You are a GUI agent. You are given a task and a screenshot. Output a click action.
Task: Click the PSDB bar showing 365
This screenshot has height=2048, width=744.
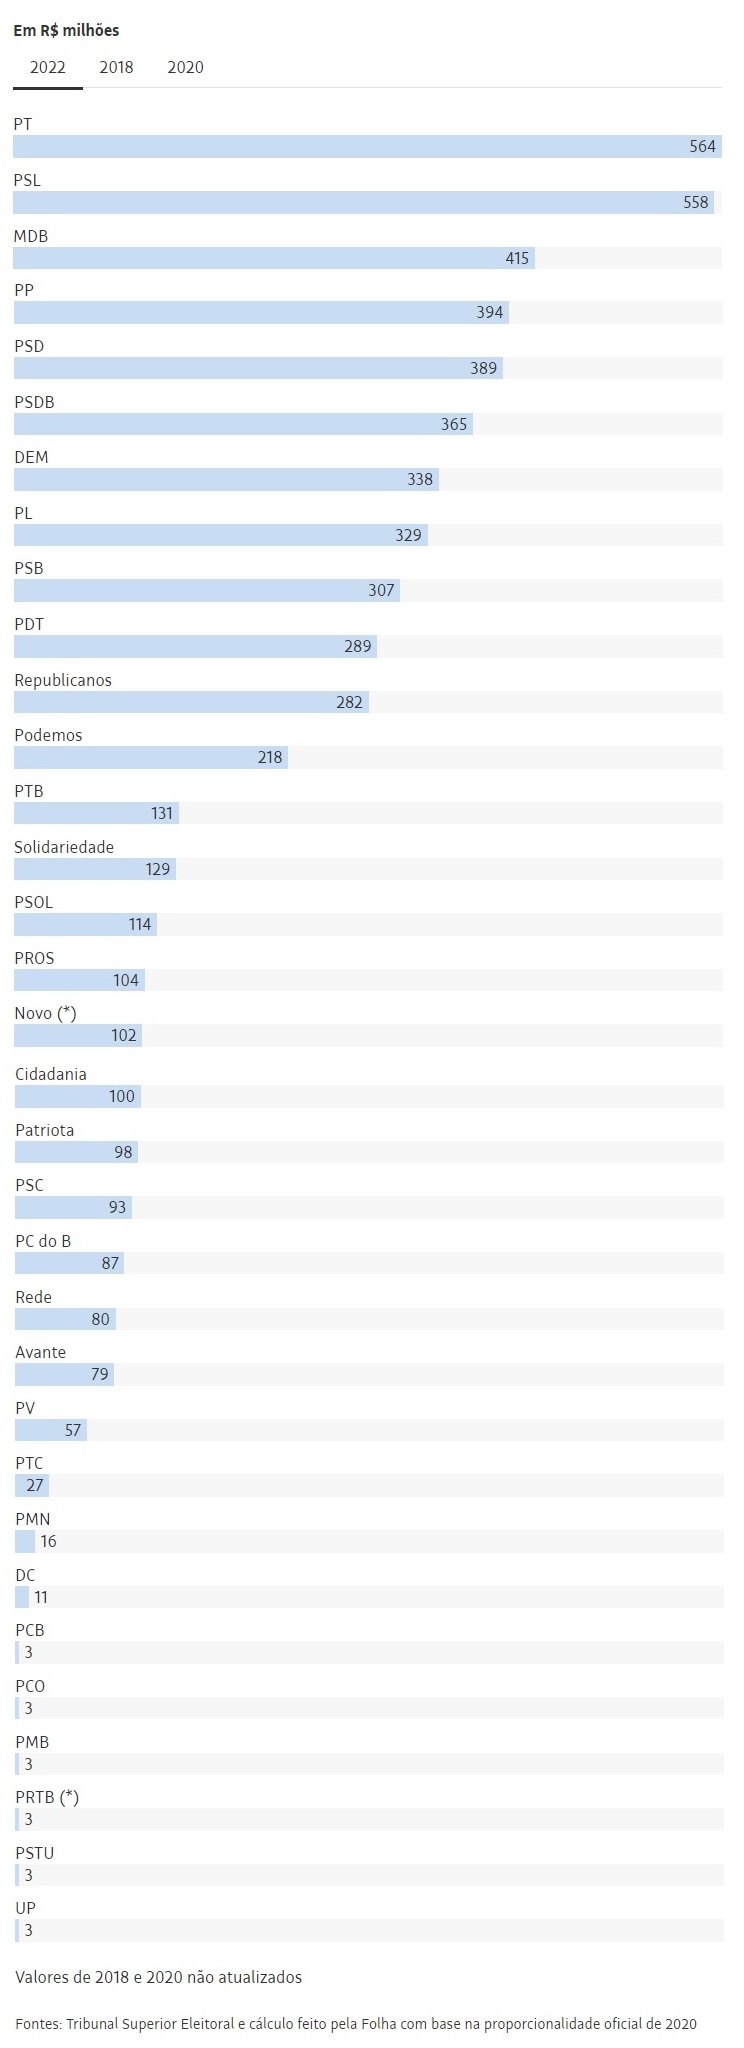coord(243,424)
